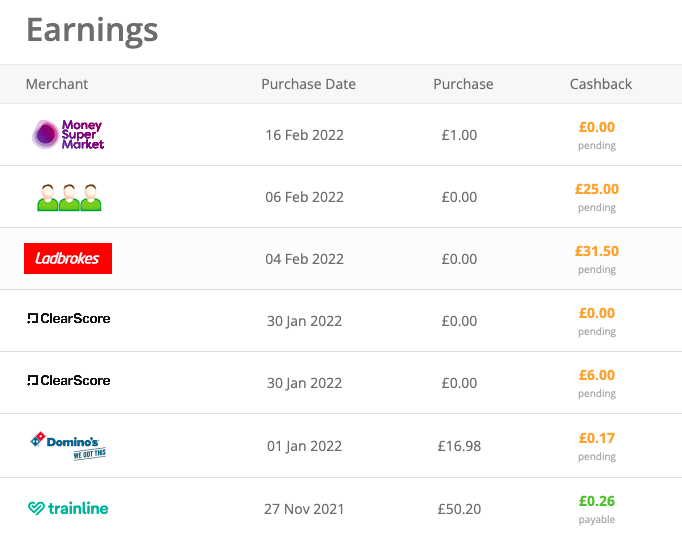Select the £25.00 pending cashback amount

pyautogui.click(x=597, y=189)
